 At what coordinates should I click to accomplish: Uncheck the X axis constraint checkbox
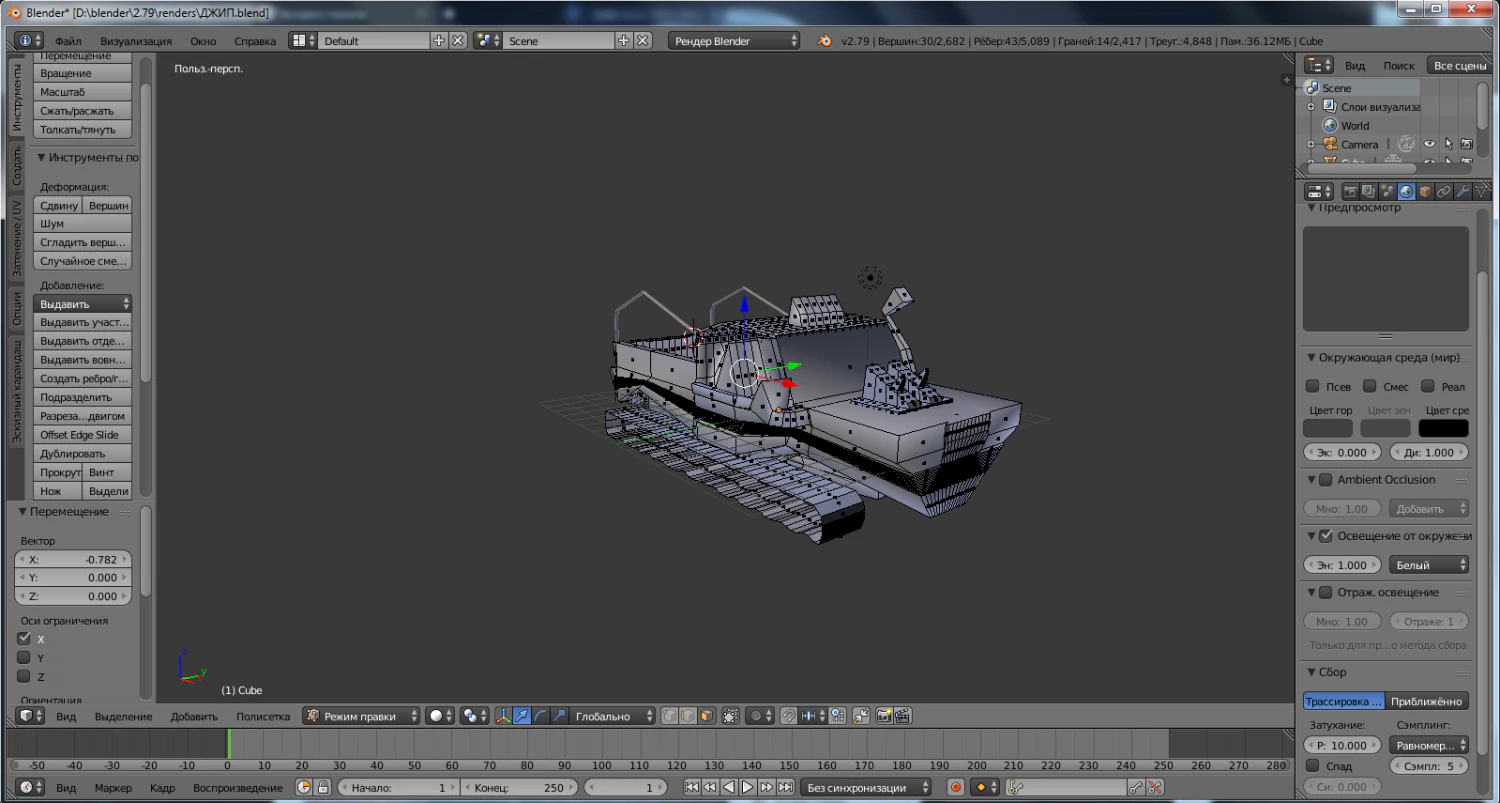pyautogui.click(x=24, y=639)
